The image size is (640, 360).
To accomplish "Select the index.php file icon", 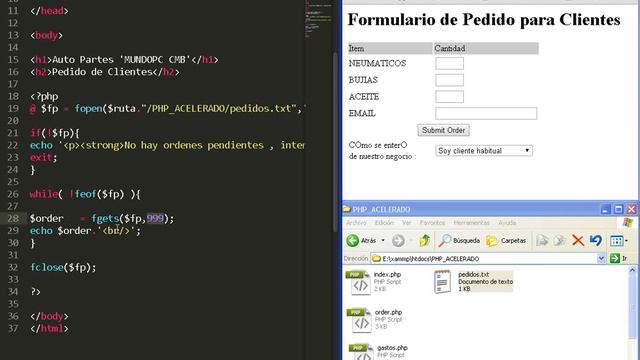I will (x=358, y=282).
